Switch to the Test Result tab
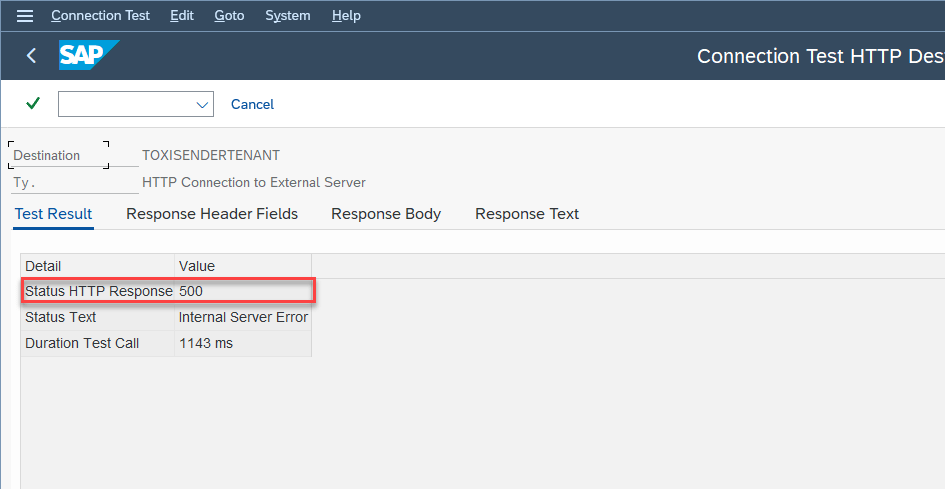Image resolution: width=945 pixels, height=489 pixels. (53, 214)
